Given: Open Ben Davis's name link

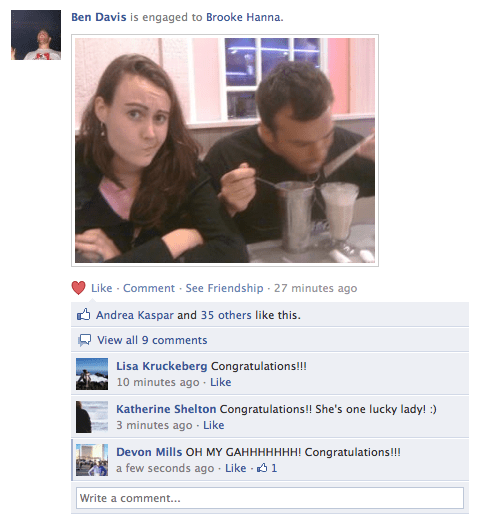Looking at the screenshot, I should (x=99, y=17).
